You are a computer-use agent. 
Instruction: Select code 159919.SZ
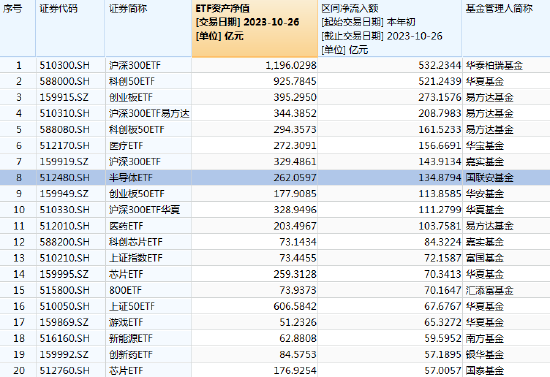click(x=64, y=162)
